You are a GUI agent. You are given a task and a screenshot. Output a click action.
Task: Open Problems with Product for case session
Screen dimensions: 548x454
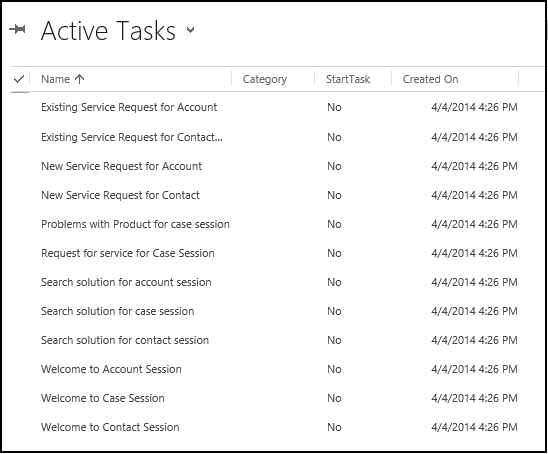(135, 224)
